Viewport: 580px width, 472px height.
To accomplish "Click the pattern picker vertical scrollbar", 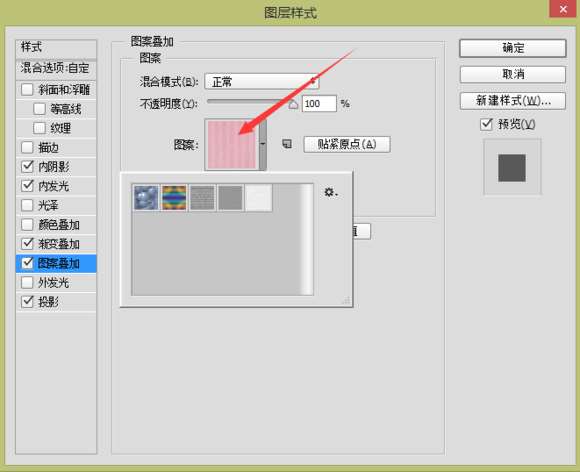I will point(307,239).
